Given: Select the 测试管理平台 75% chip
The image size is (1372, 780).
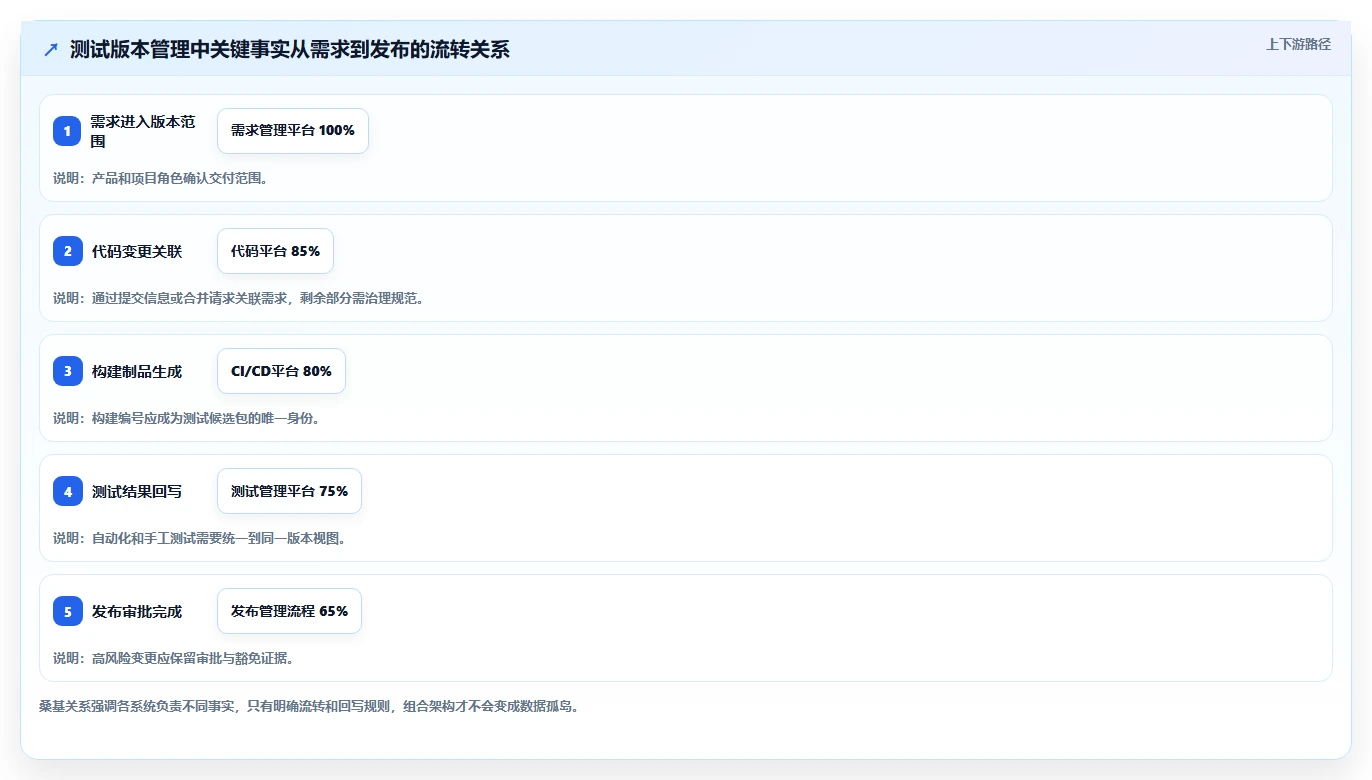Looking at the screenshot, I should (x=289, y=491).
